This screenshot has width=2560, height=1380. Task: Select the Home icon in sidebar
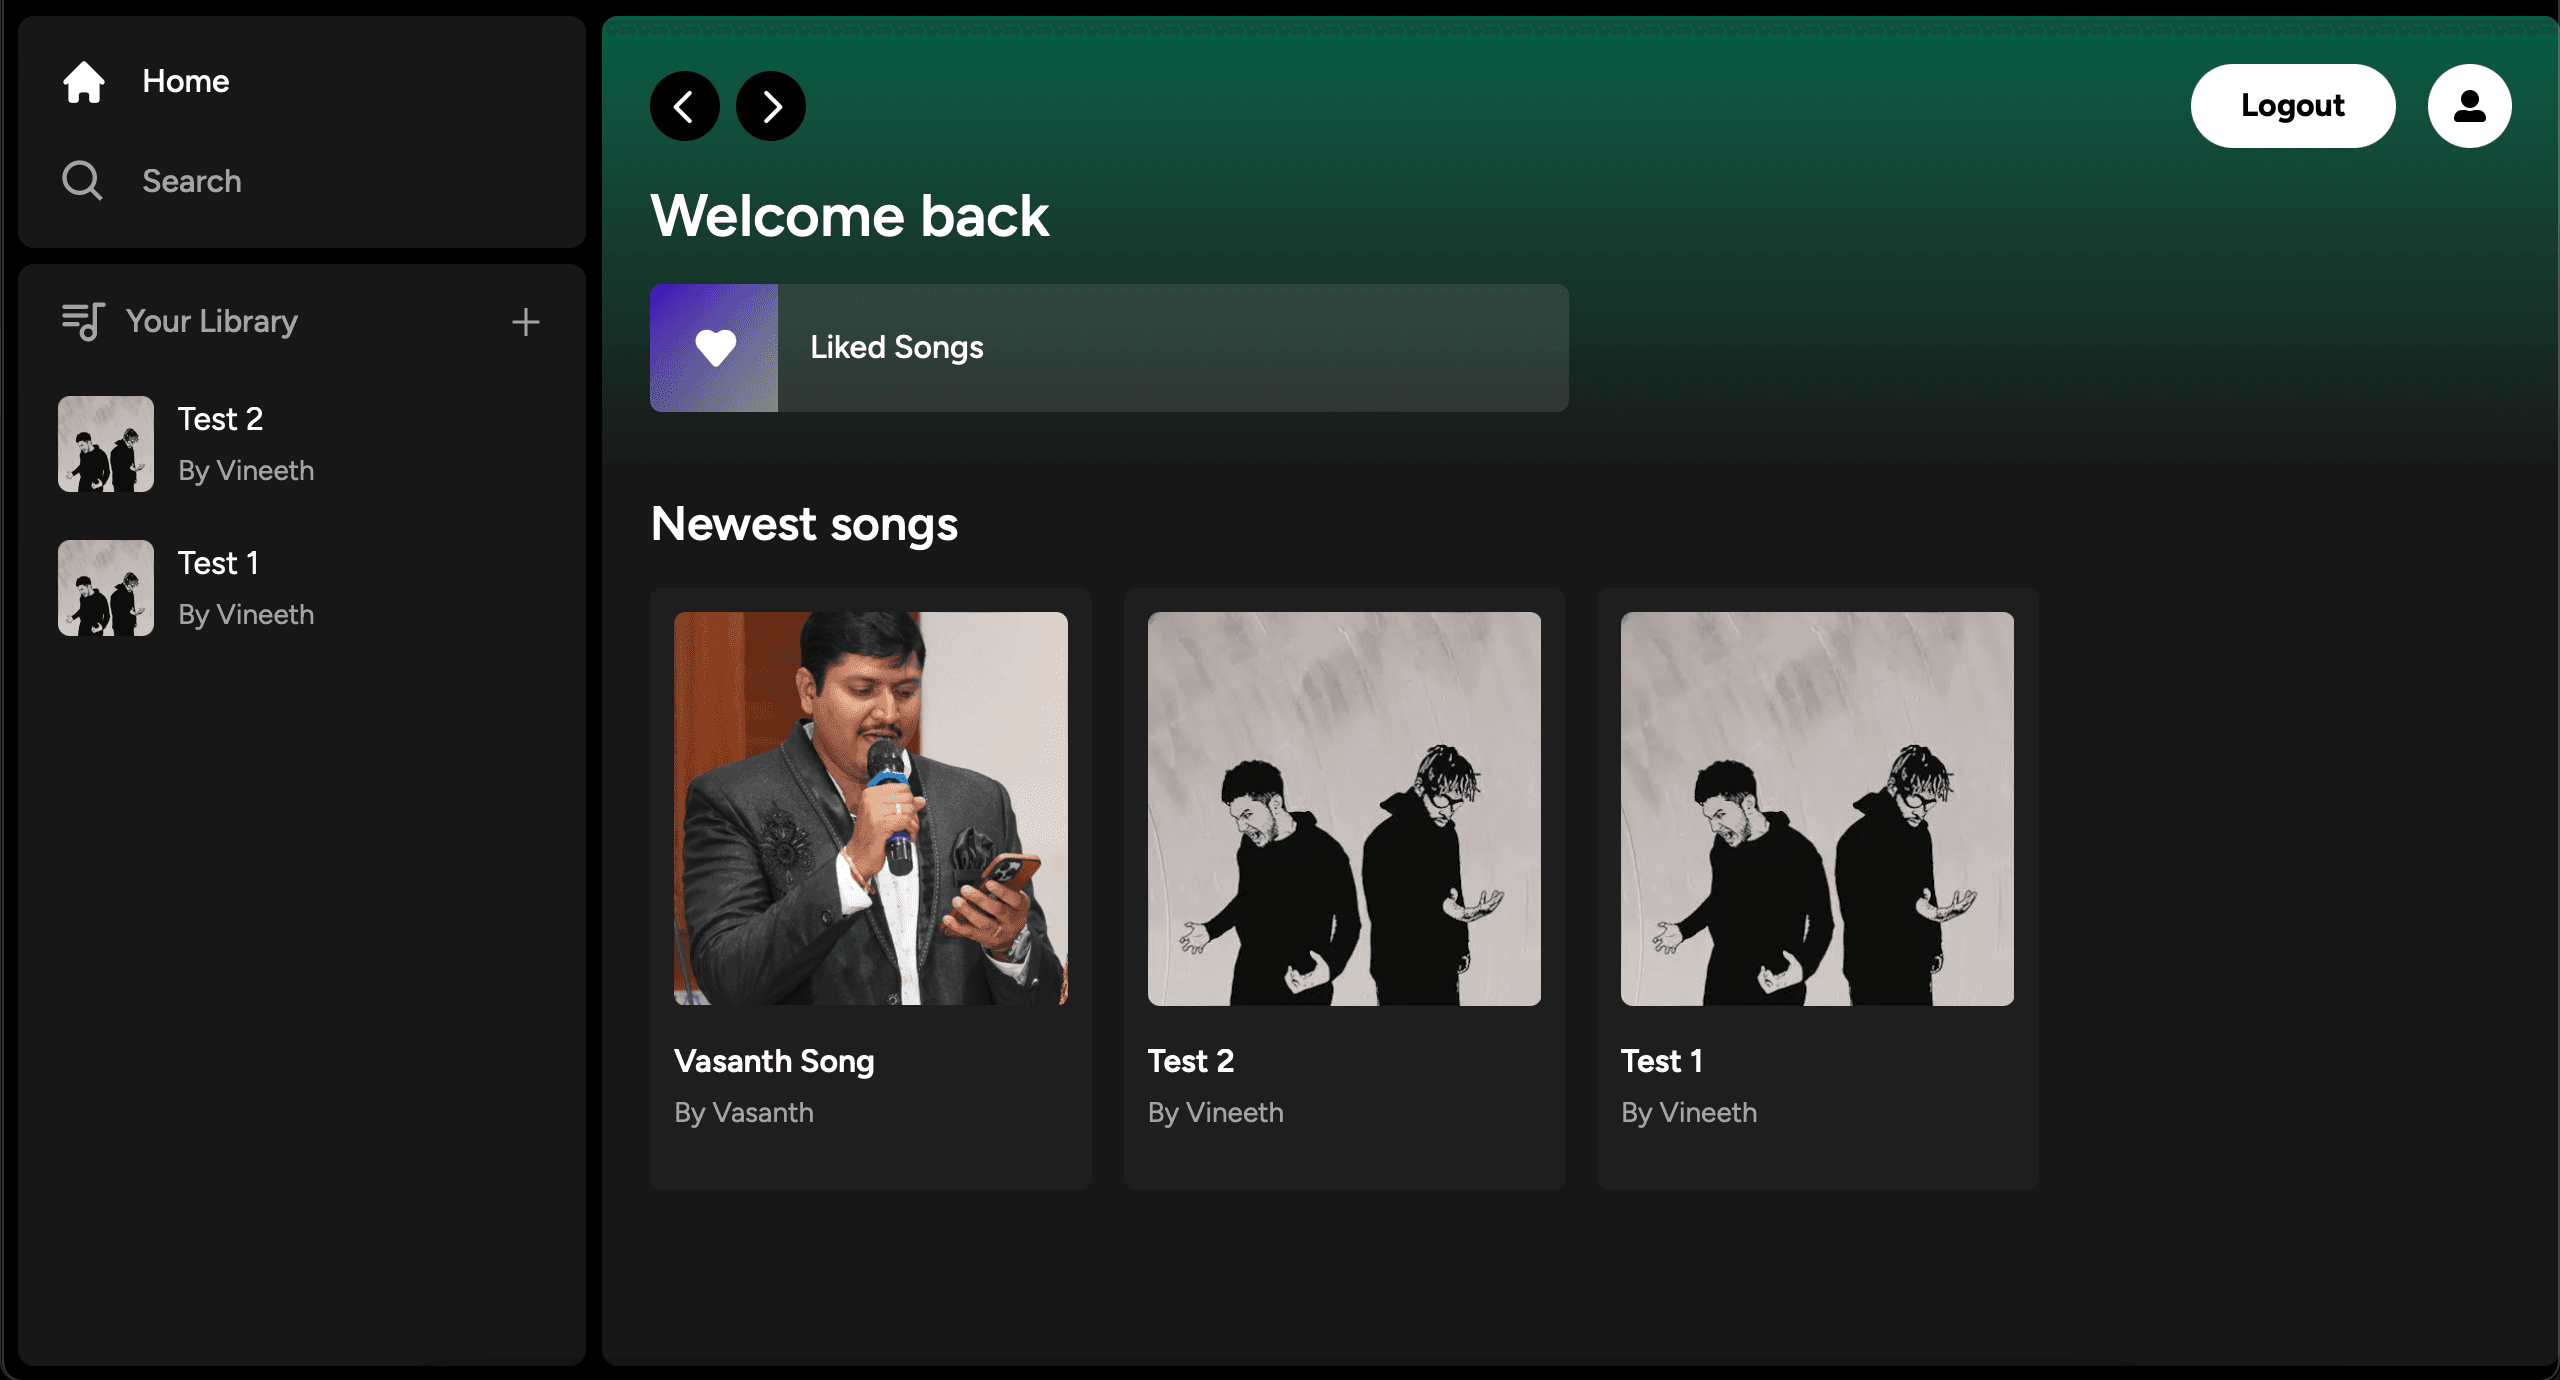pyautogui.click(x=84, y=82)
